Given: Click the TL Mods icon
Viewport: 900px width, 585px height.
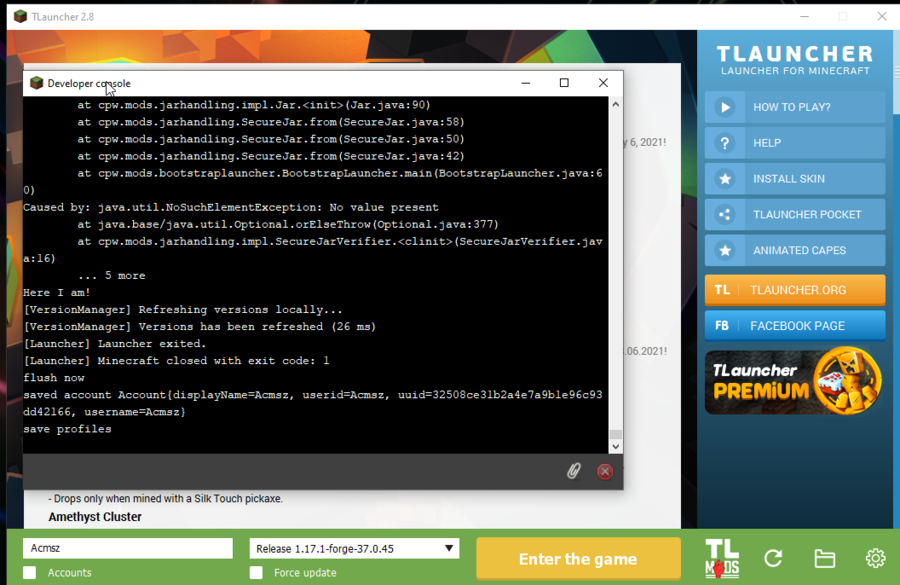Looking at the screenshot, I should (x=721, y=559).
